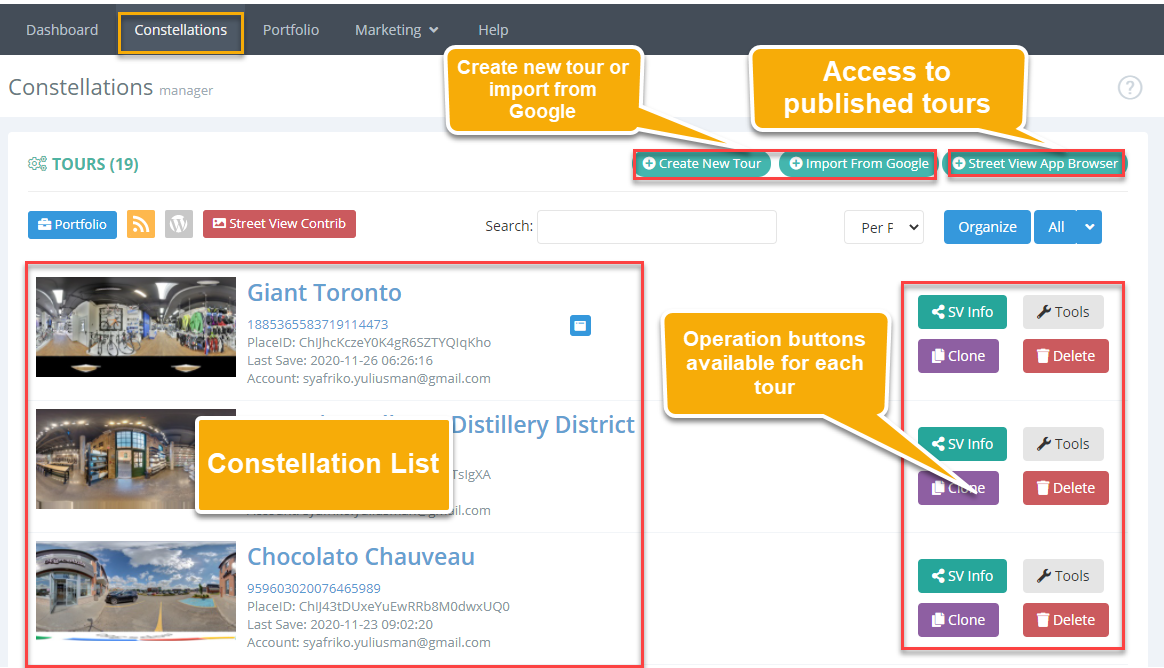This screenshot has width=1164, height=668.
Task: Focus the Search input field
Action: [x=657, y=227]
